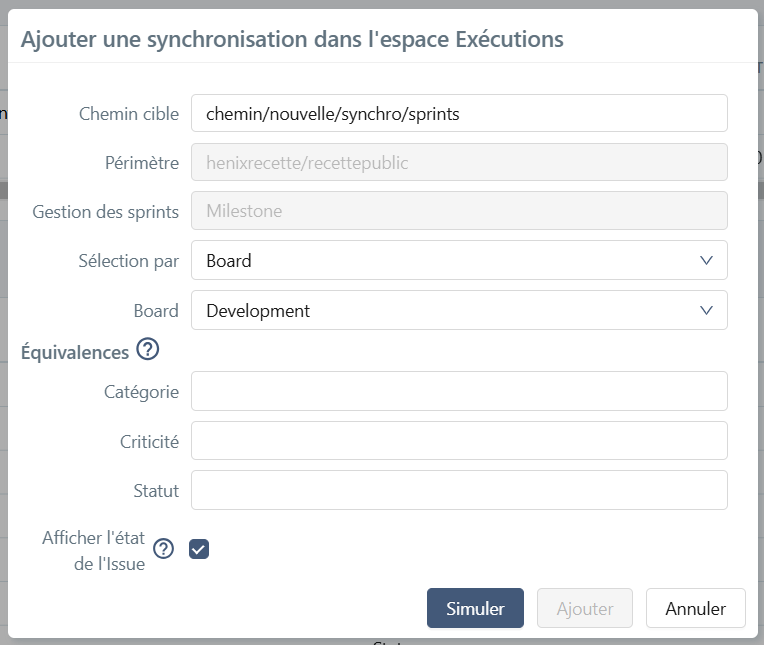764x645 pixels.
Task: Click the Simuler button
Action: (x=475, y=608)
